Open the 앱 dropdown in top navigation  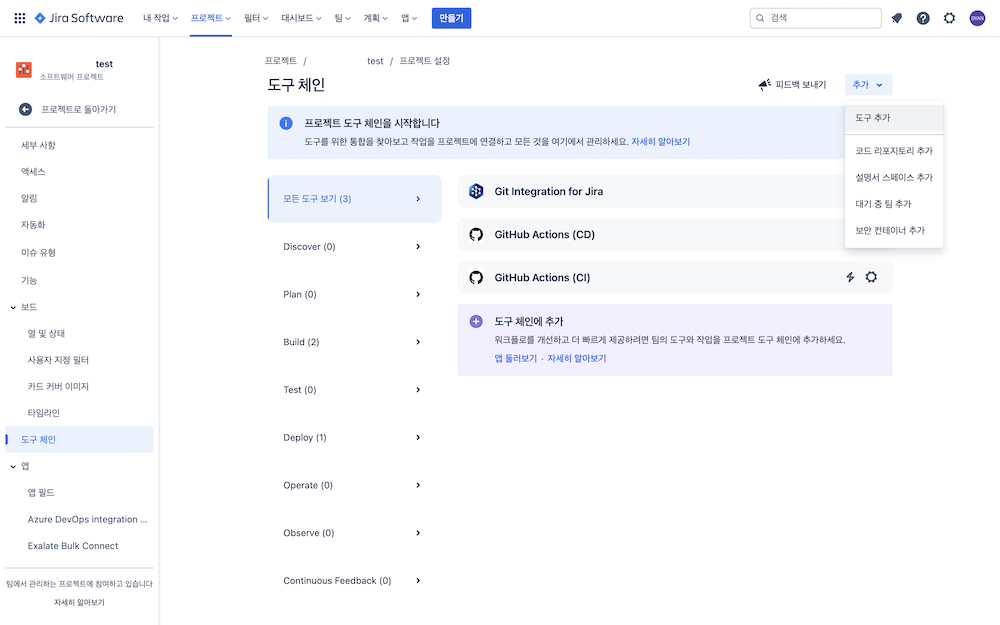pos(409,18)
